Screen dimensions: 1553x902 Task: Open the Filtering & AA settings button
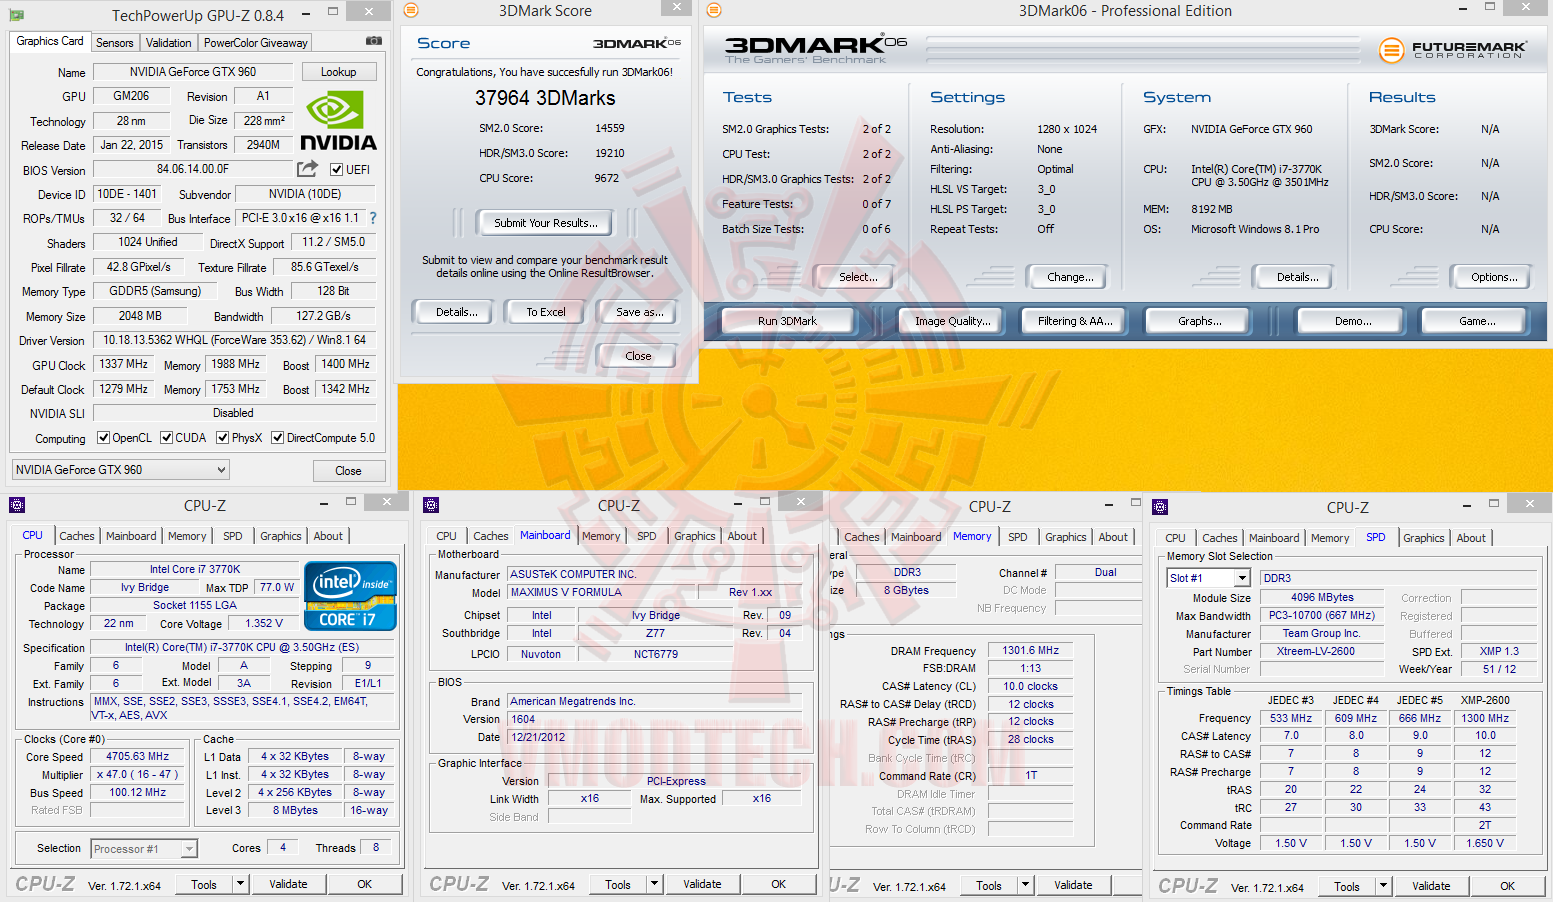click(1075, 321)
